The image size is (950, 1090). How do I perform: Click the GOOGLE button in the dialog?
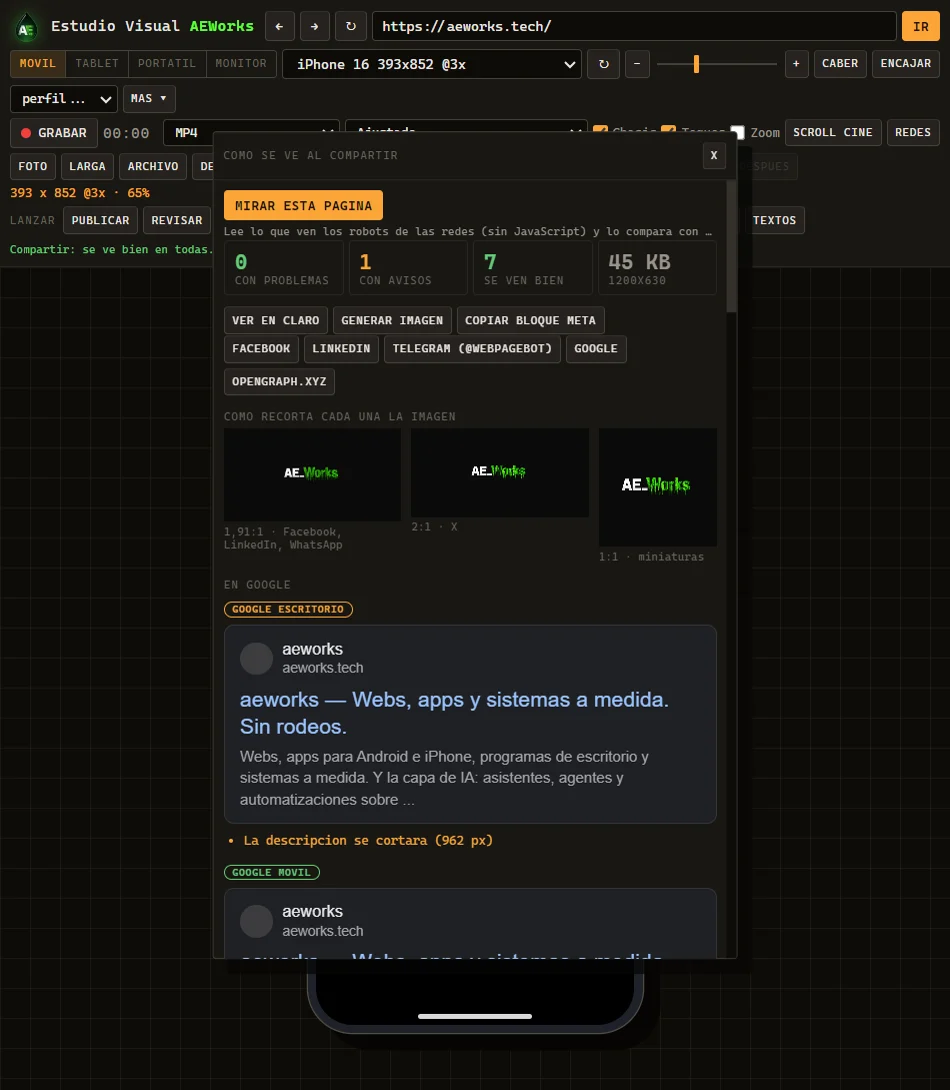(x=596, y=348)
